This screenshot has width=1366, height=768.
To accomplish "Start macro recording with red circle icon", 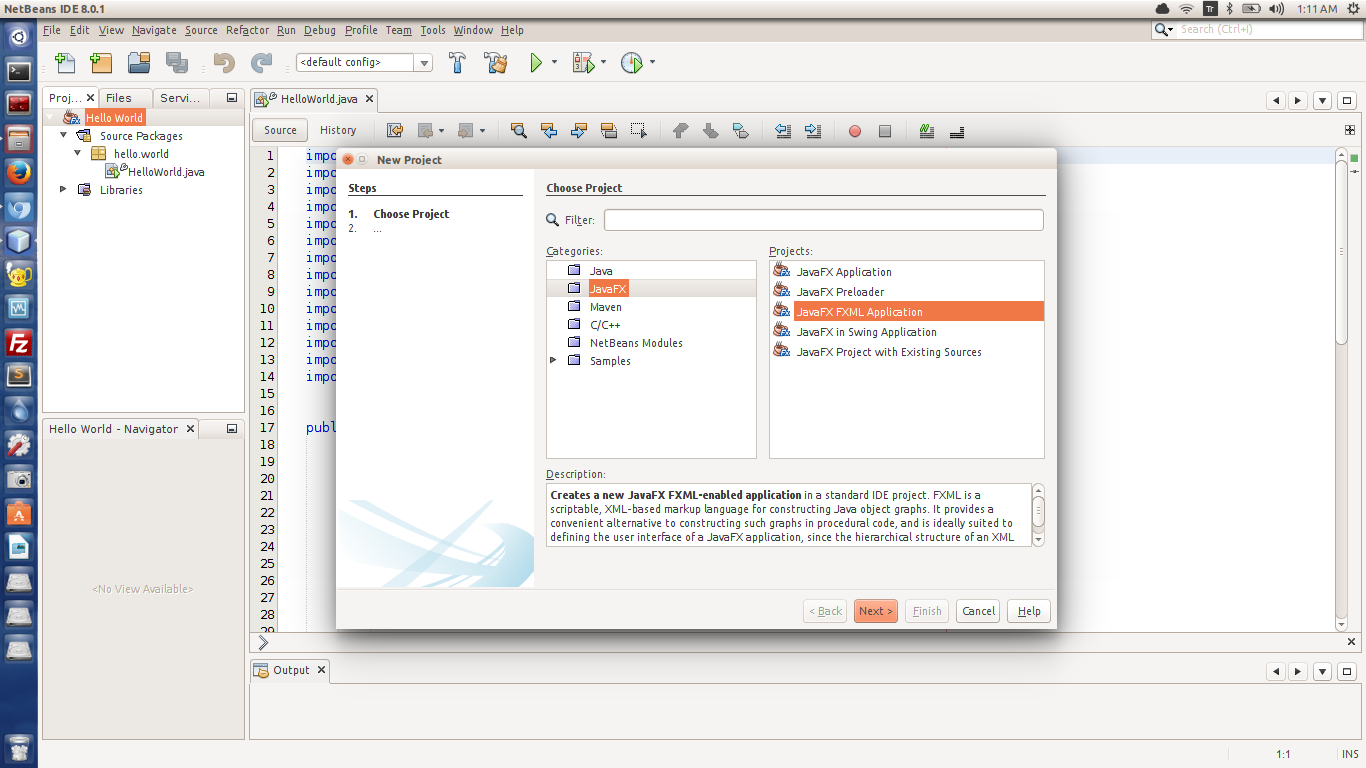I will [855, 131].
